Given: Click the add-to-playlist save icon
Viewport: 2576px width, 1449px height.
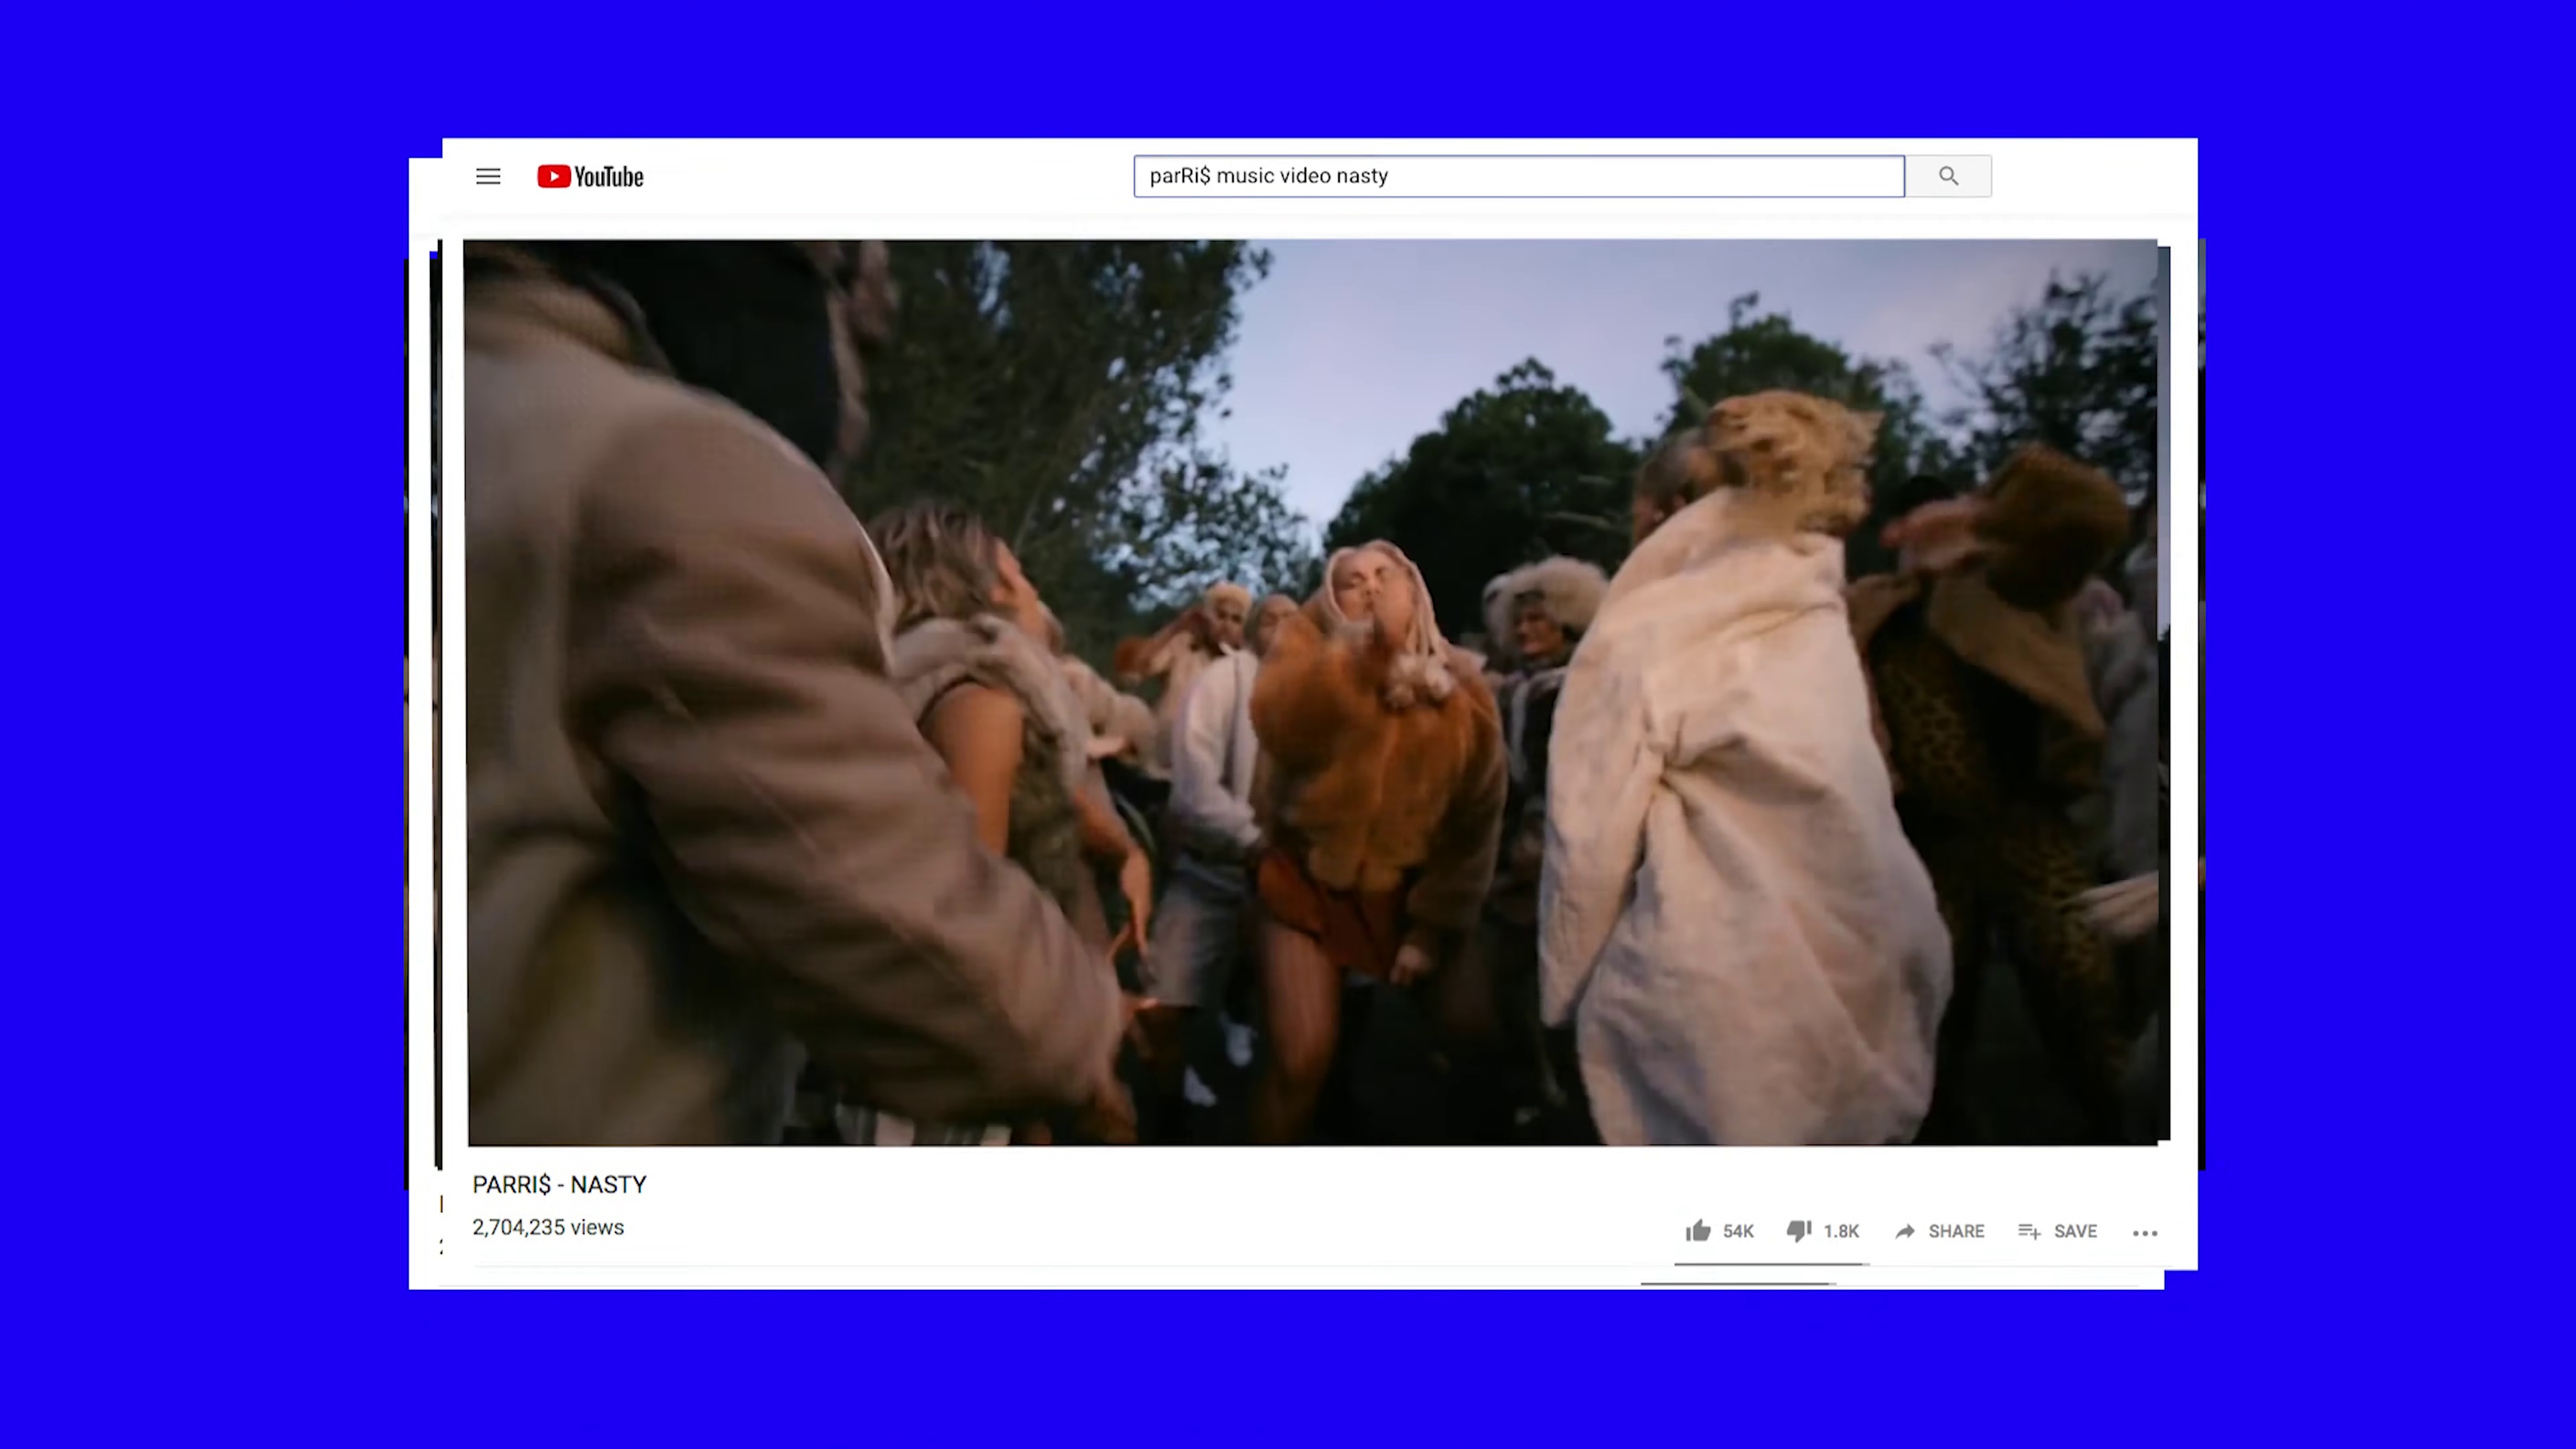Looking at the screenshot, I should [2029, 1231].
